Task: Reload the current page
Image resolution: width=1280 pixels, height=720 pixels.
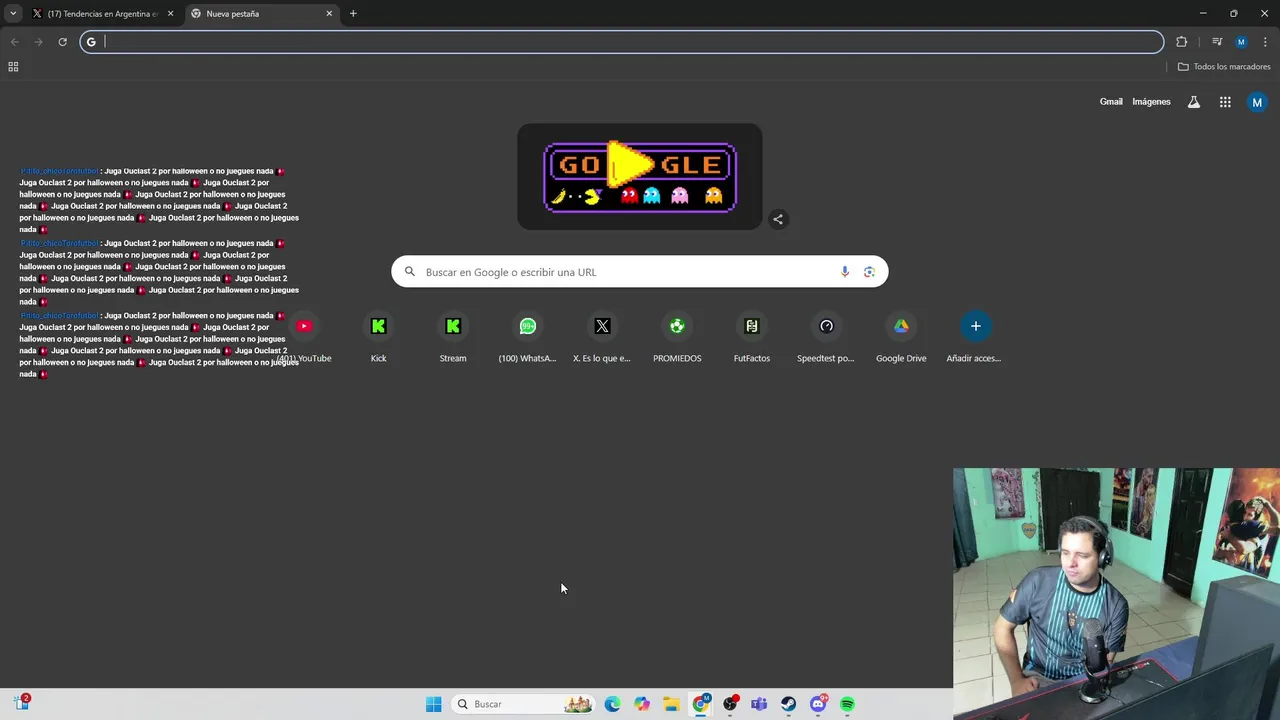Action: (x=62, y=42)
